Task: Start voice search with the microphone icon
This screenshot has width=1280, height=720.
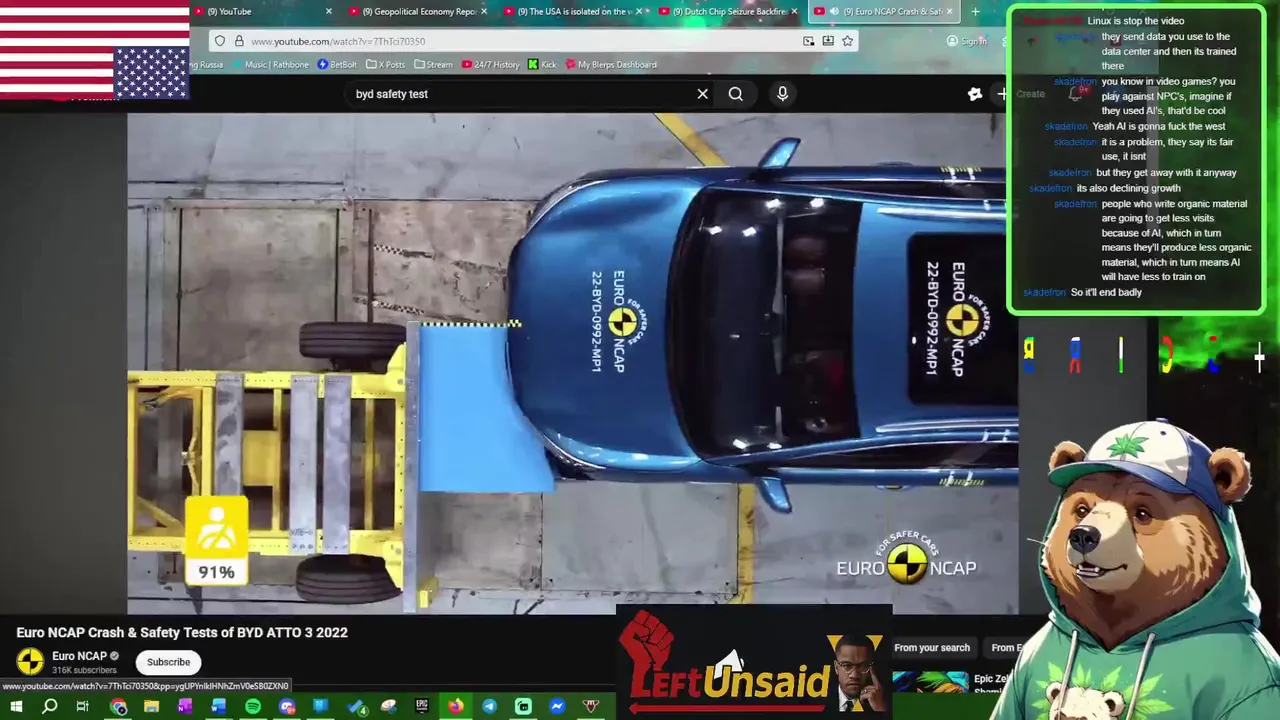Action: coord(782,94)
